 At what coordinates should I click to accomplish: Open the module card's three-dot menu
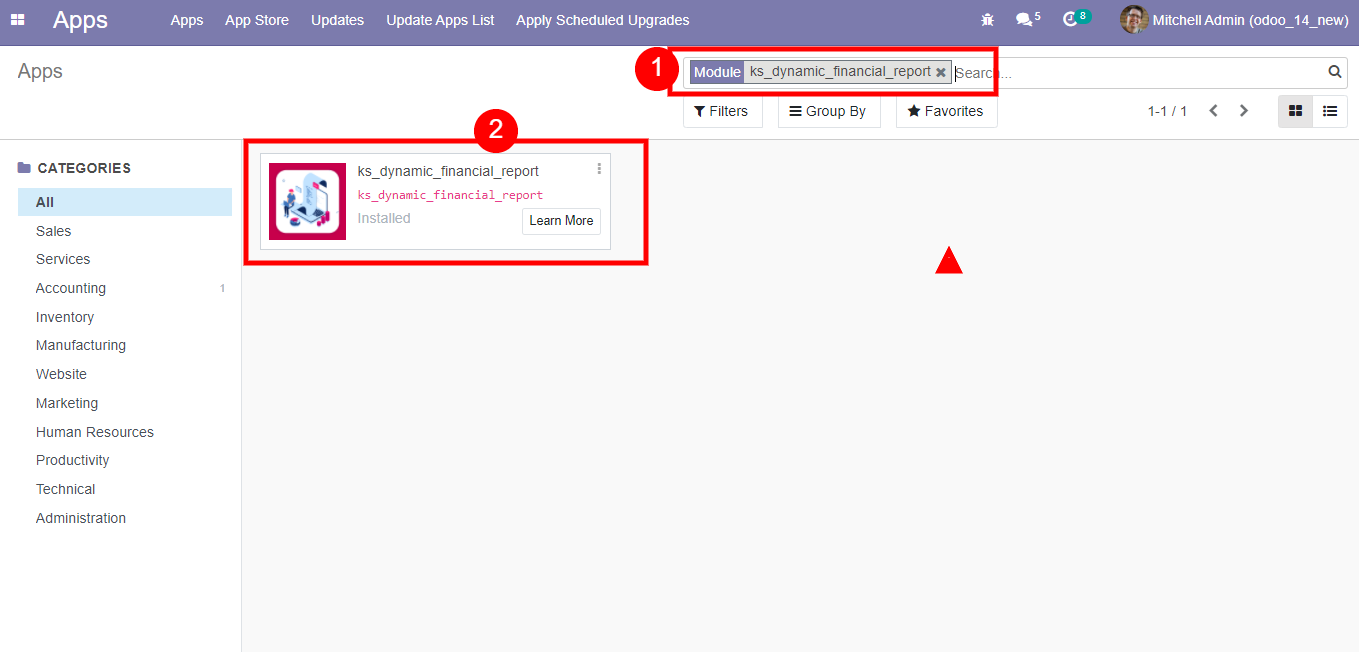pos(599,169)
